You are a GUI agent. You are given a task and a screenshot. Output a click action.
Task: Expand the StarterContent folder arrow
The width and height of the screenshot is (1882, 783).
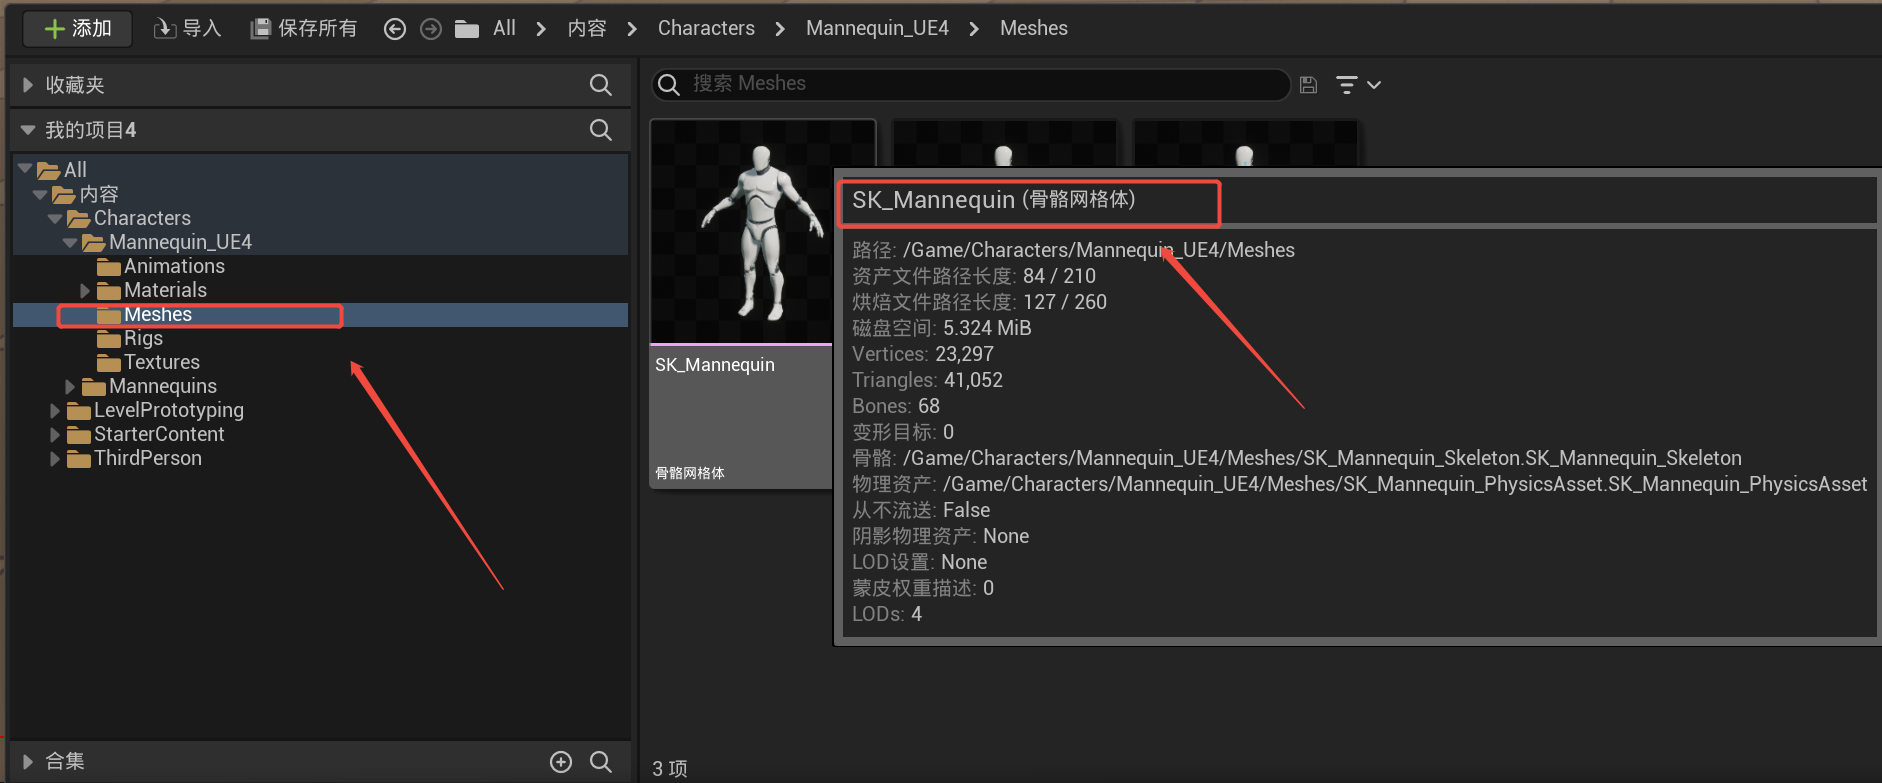pos(55,435)
